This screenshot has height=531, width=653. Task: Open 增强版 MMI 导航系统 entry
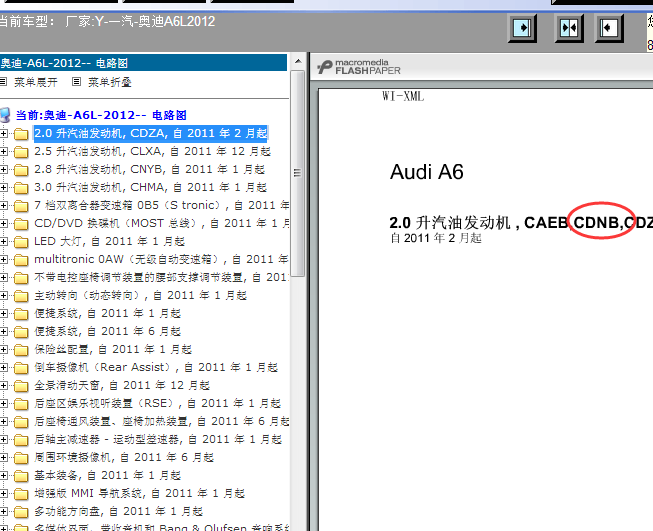click(x=140, y=493)
